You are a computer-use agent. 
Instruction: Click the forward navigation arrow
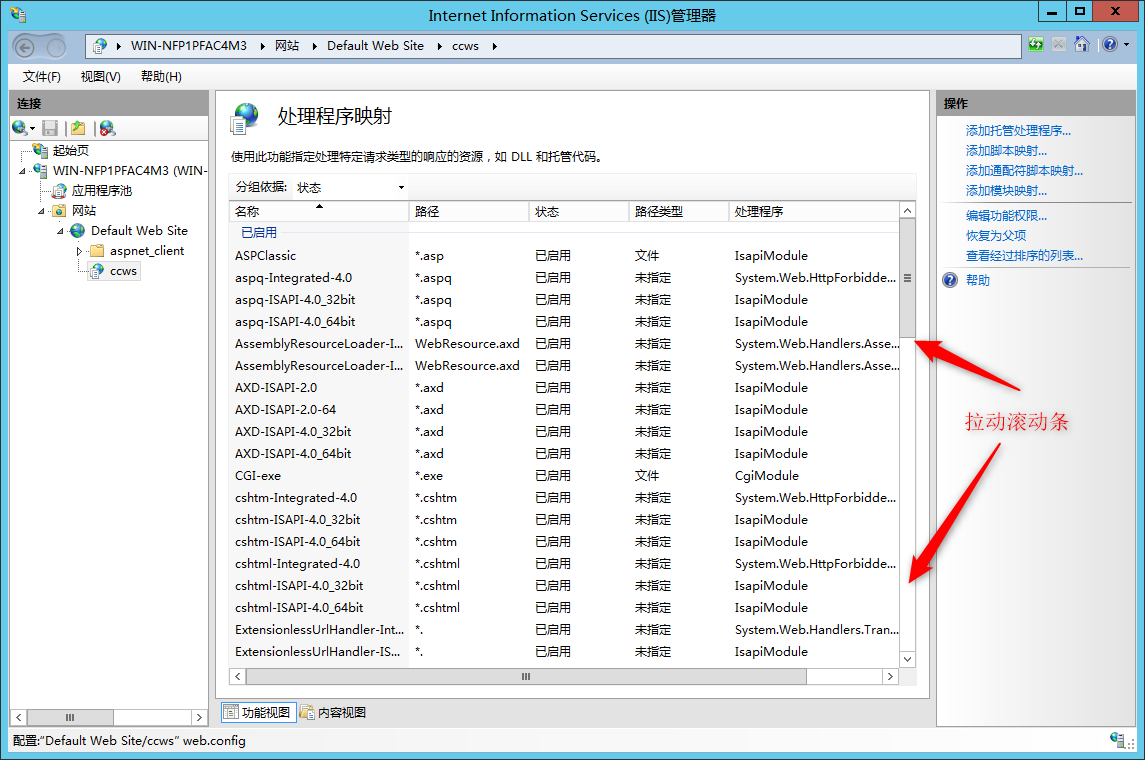[x=55, y=47]
